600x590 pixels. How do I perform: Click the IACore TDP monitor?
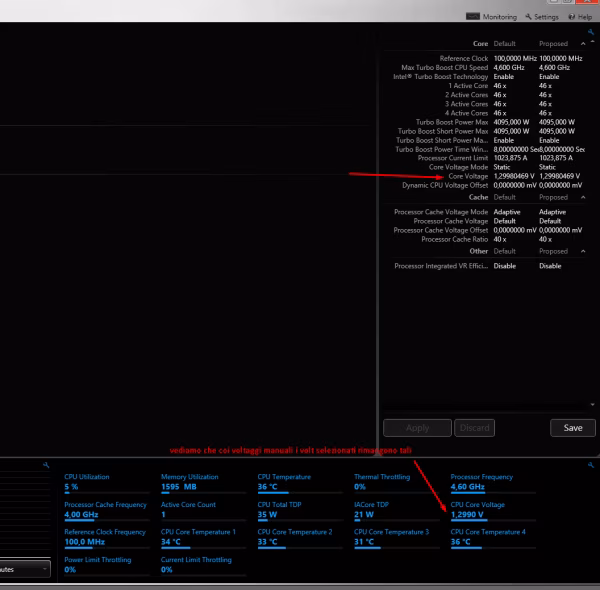396,510
